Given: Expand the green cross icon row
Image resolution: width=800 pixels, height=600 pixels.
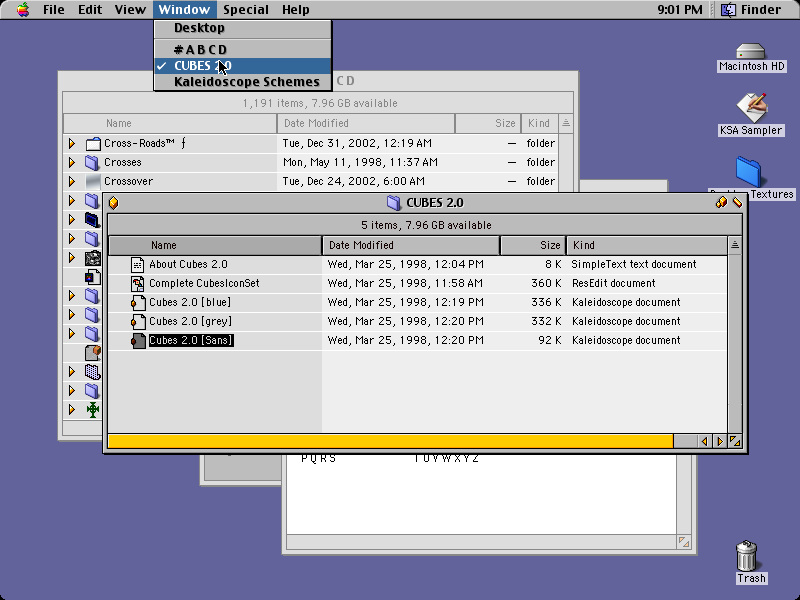Looking at the screenshot, I should [x=72, y=410].
